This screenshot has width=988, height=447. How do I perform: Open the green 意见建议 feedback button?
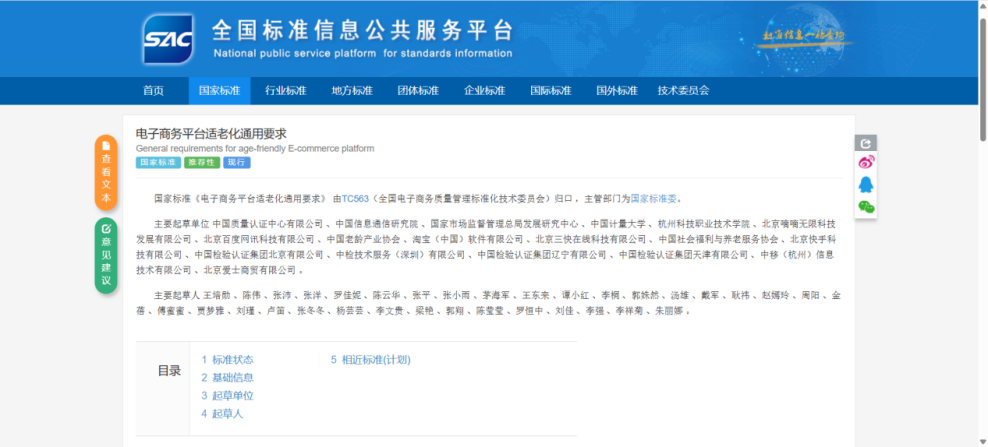tap(106, 256)
